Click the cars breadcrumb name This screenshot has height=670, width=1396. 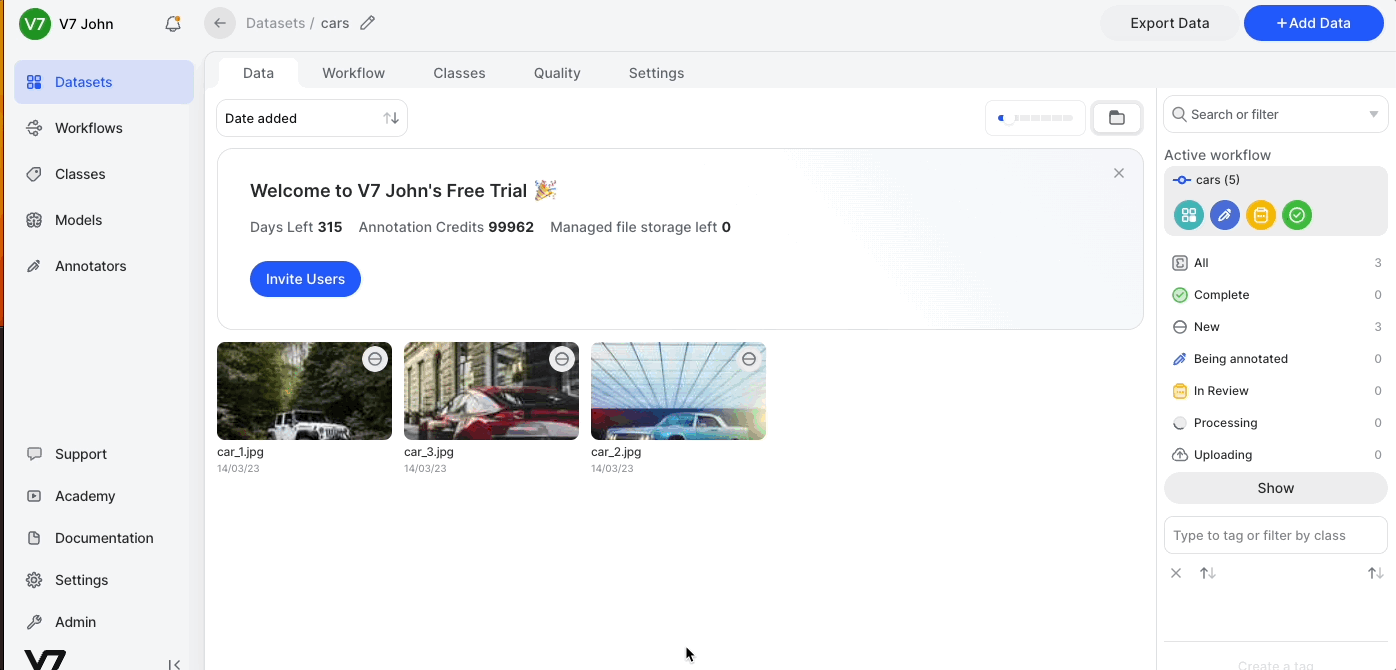coord(335,23)
